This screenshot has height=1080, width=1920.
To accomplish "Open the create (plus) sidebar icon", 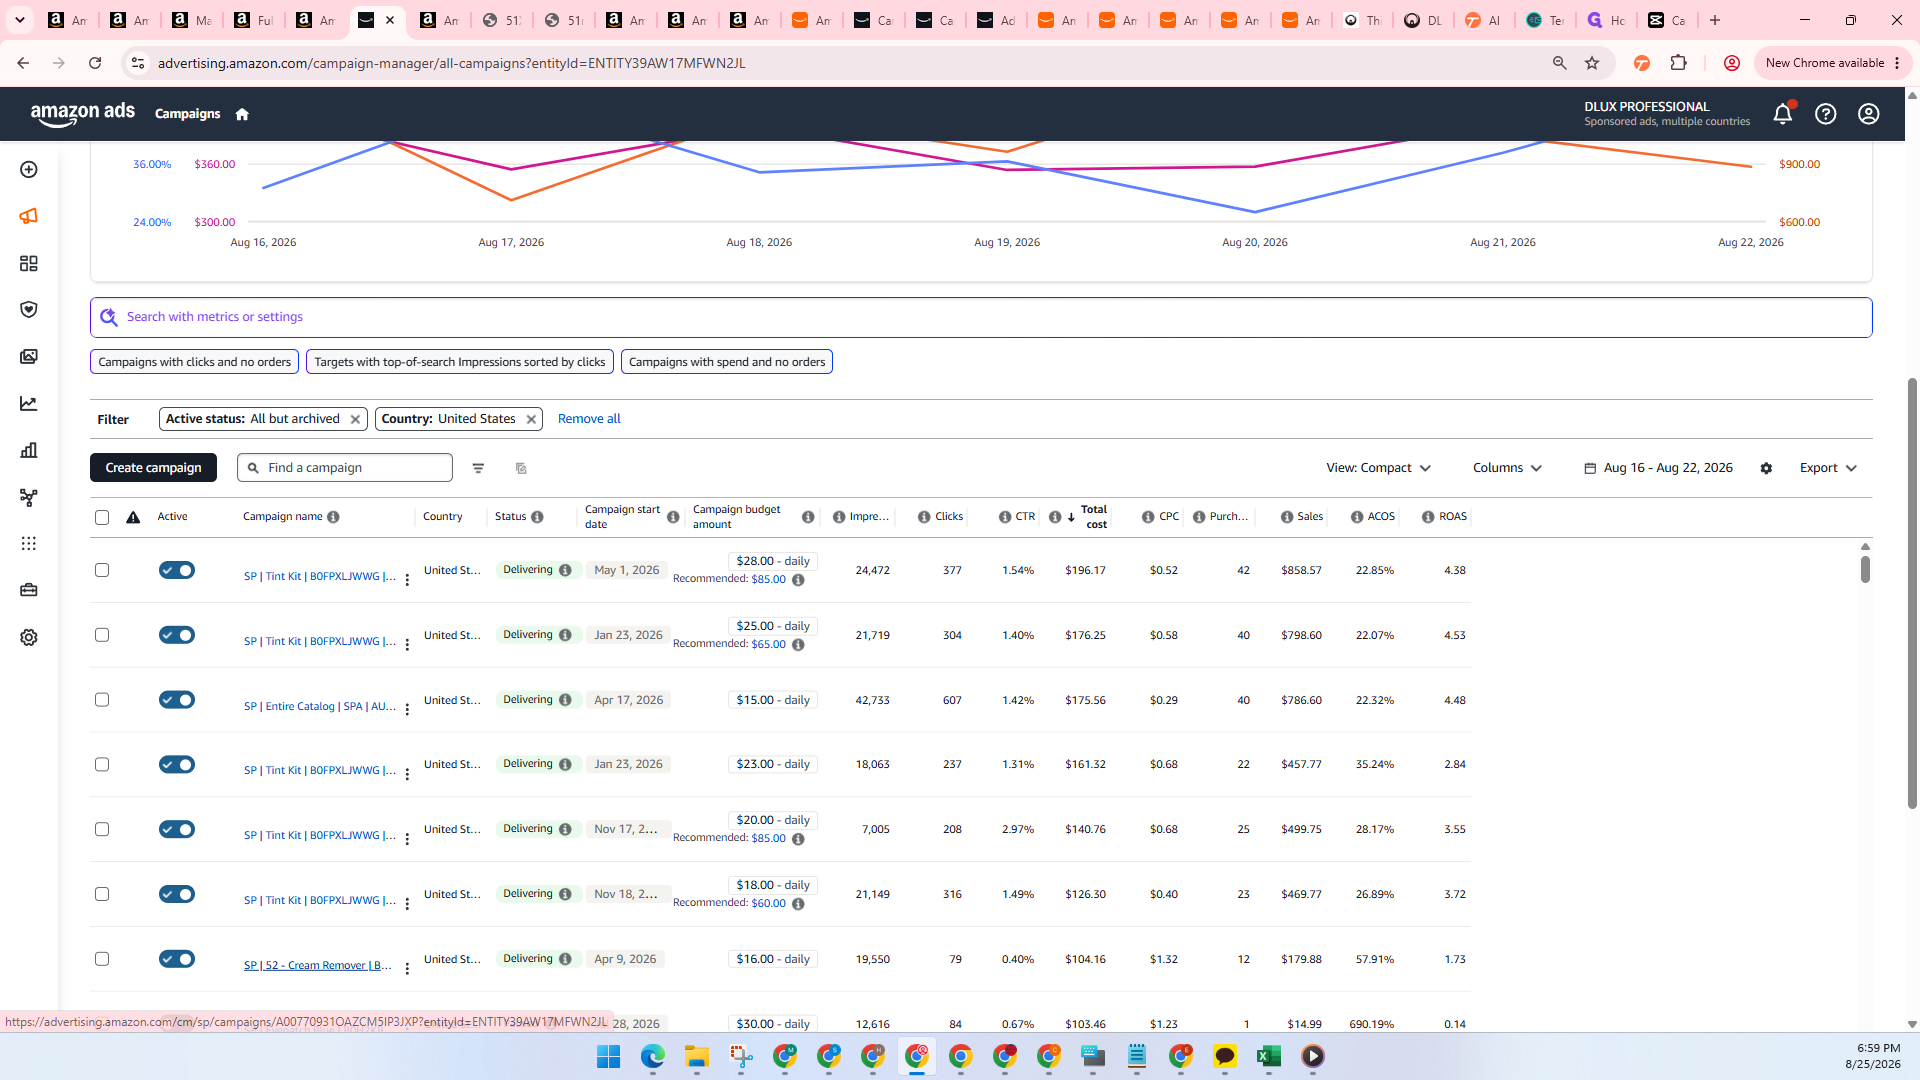I will [x=29, y=170].
